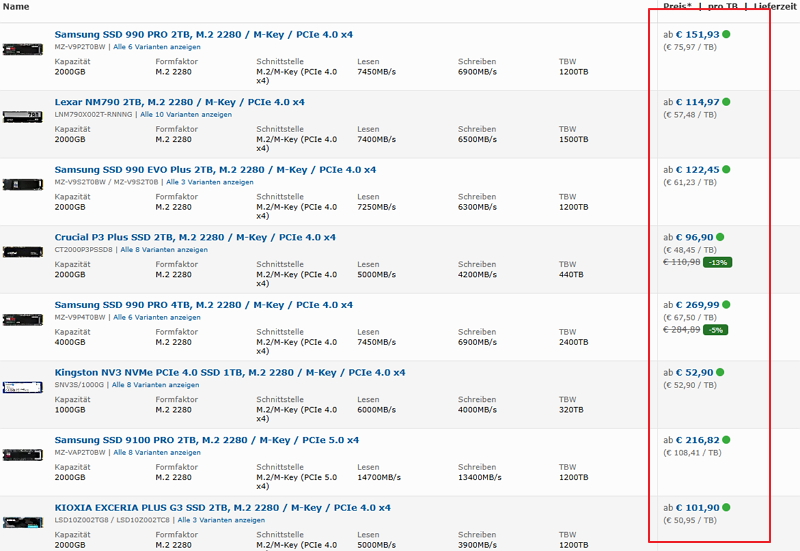Click the -13% discount badge on Crucial P3

pyautogui.click(x=717, y=262)
